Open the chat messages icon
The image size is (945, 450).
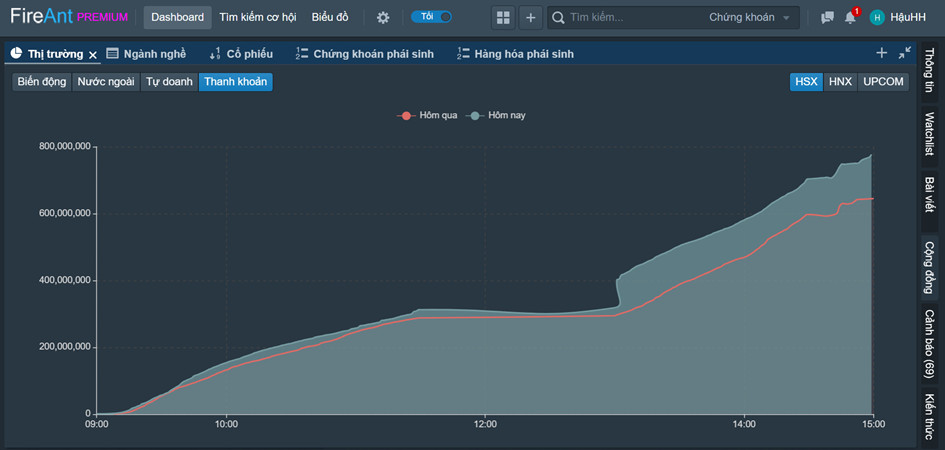[x=827, y=17]
